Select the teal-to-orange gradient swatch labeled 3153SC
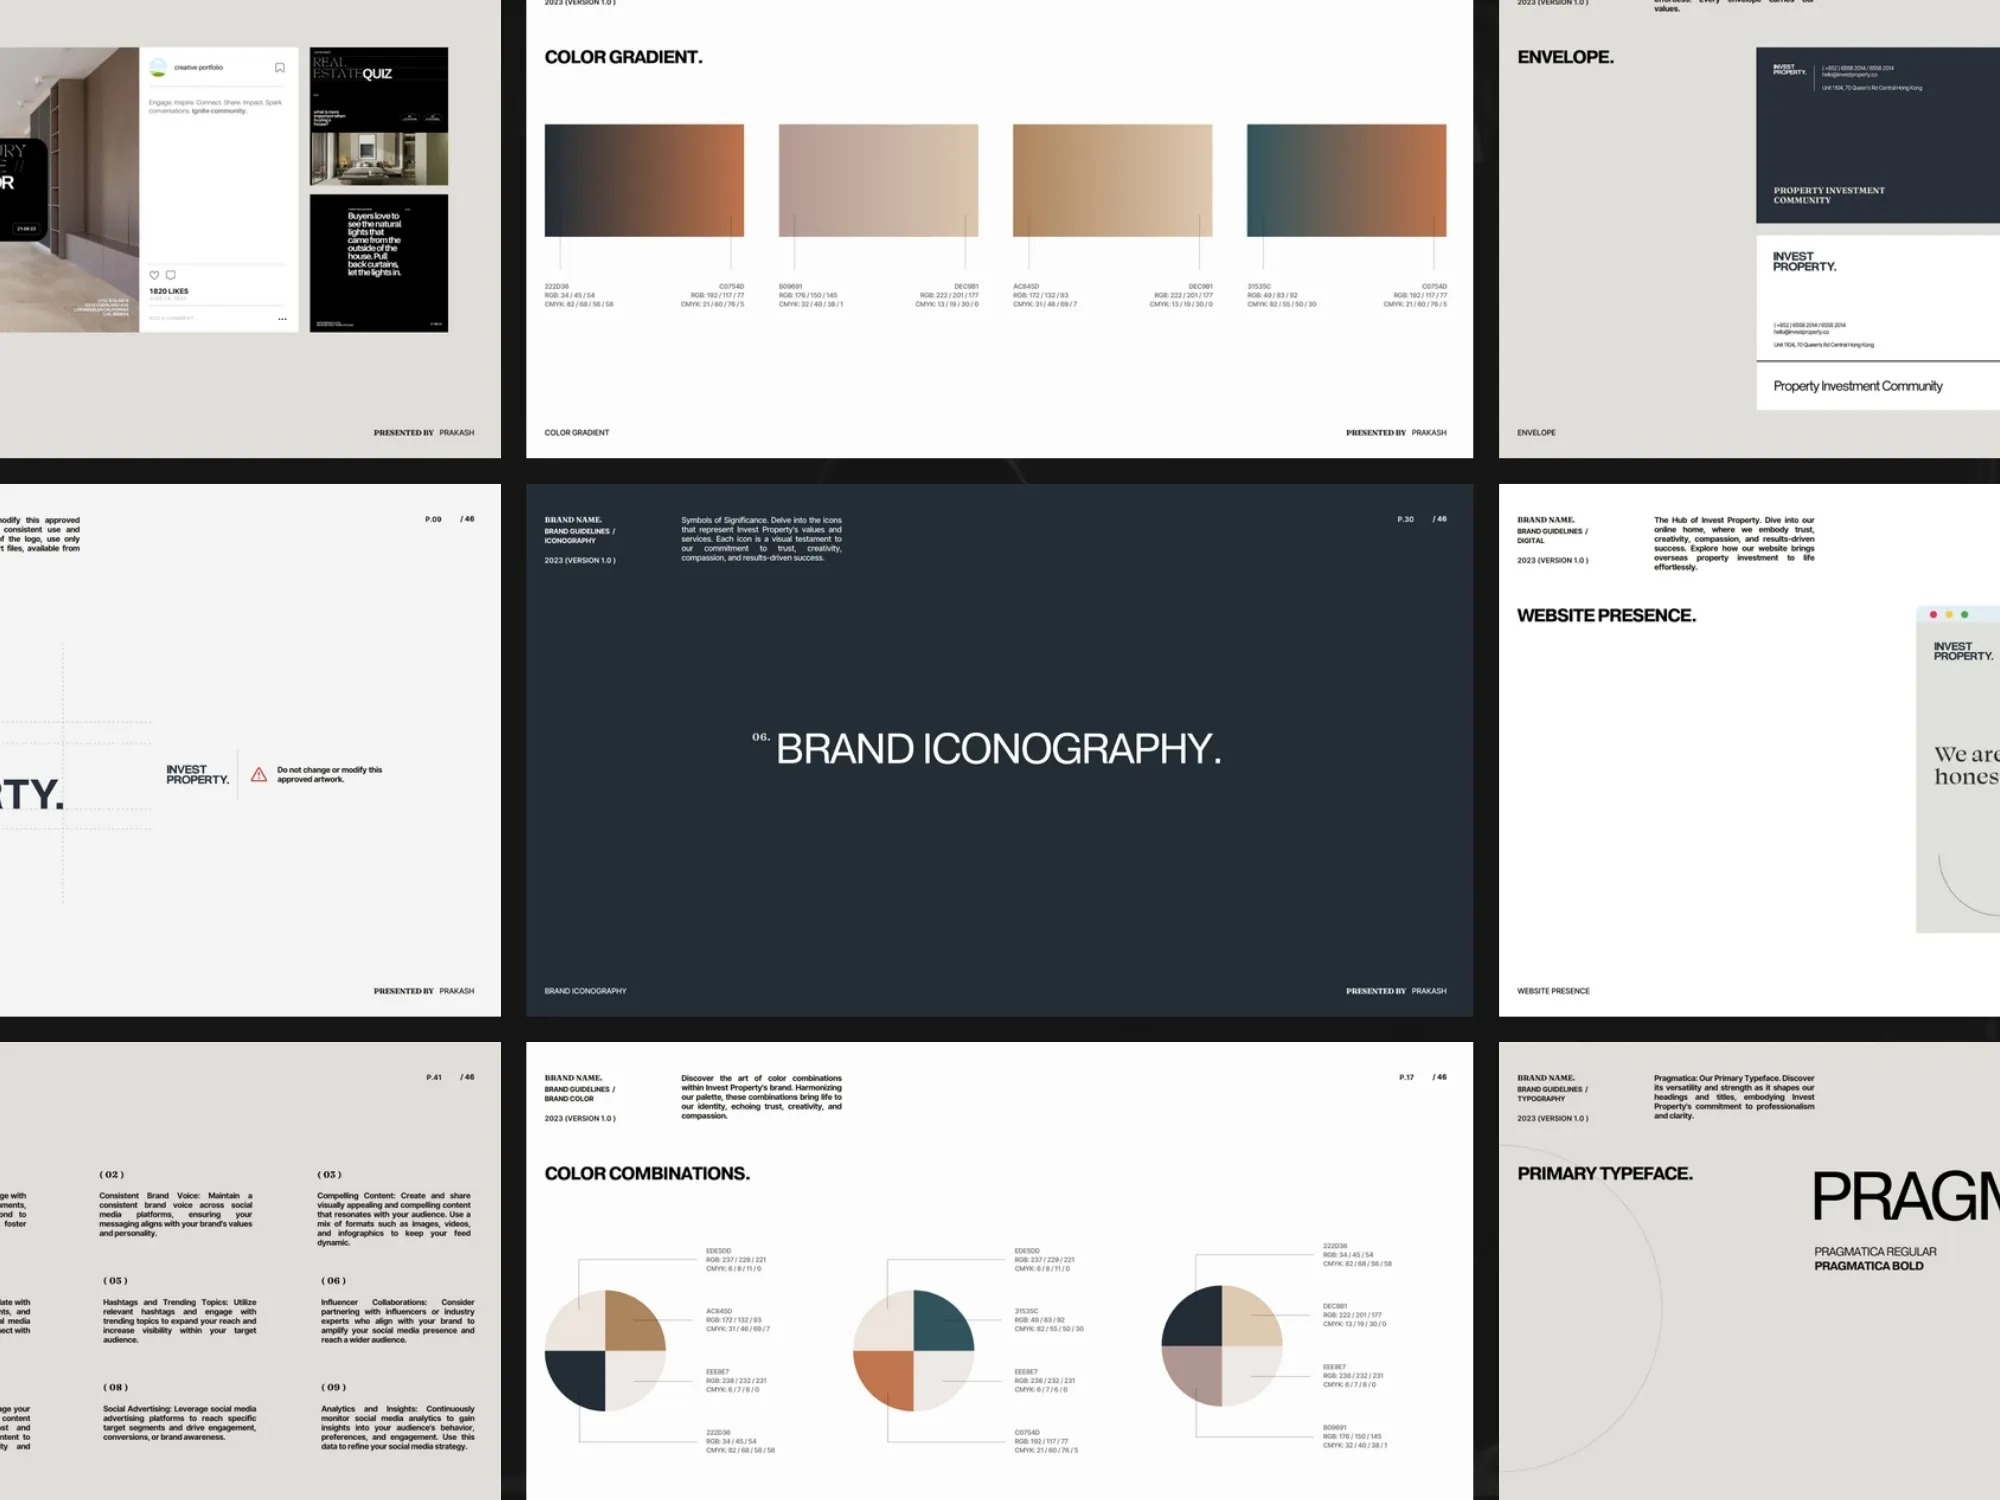2000x1500 pixels. click(1345, 180)
